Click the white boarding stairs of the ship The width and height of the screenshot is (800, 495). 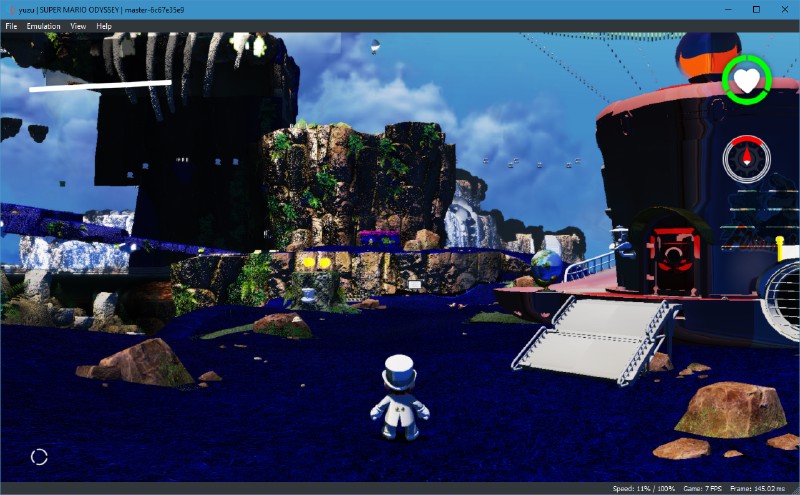pos(596,339)
